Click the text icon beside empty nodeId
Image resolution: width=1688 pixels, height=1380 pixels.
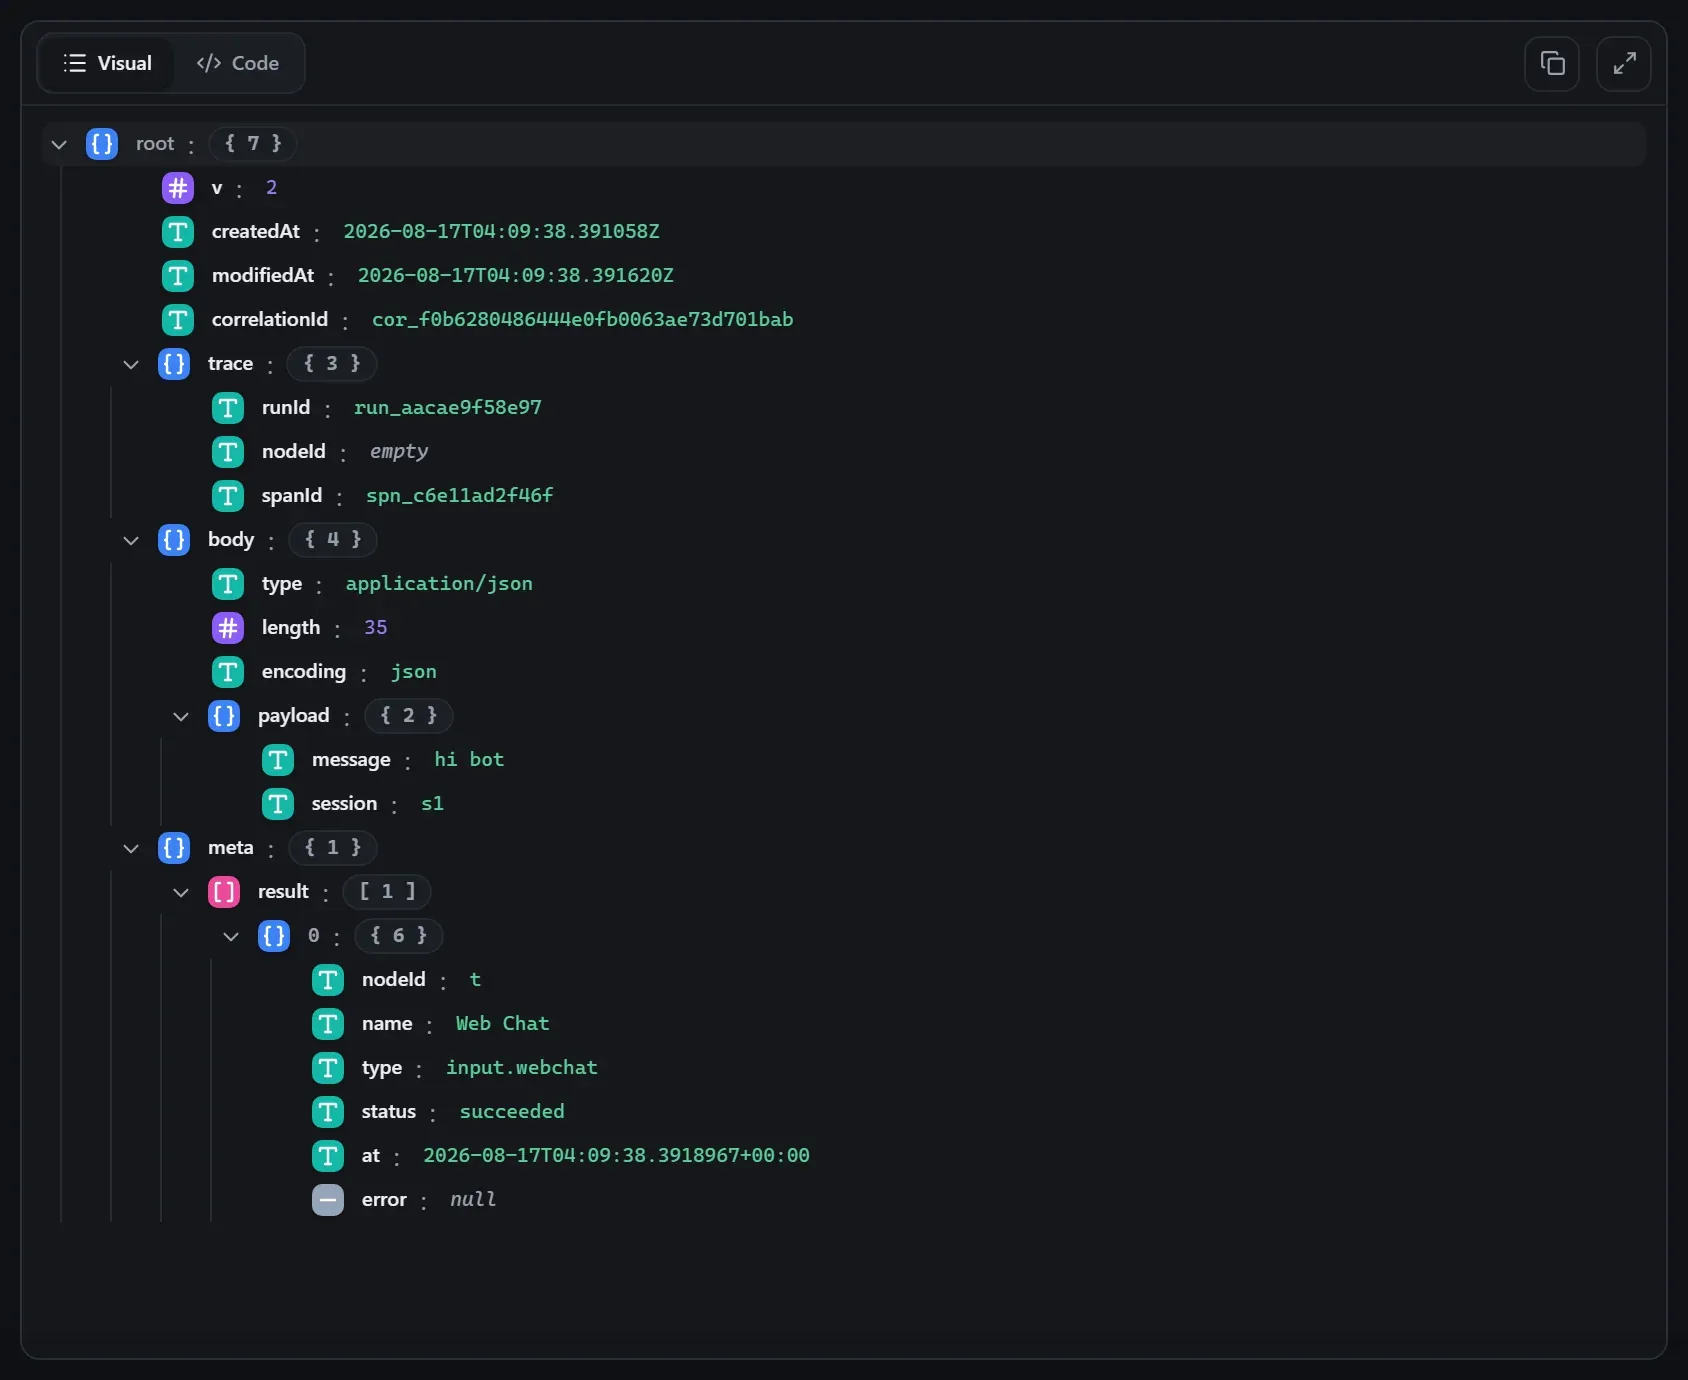[228, 452]
